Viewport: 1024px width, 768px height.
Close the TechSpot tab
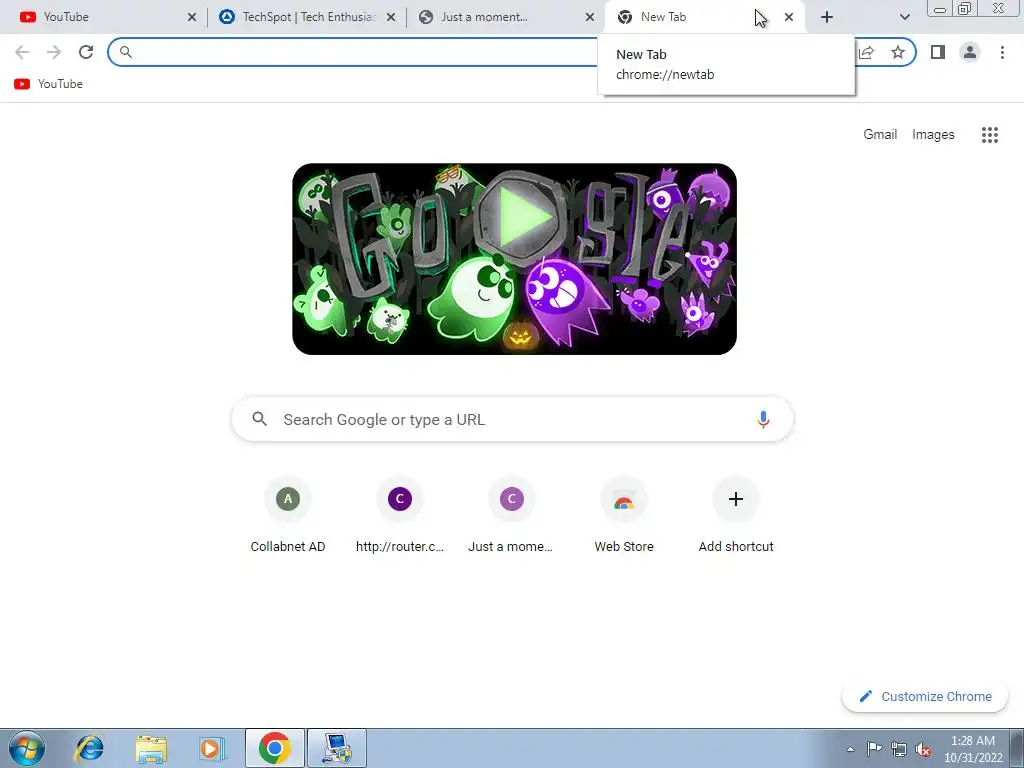(x=391, y=17)
